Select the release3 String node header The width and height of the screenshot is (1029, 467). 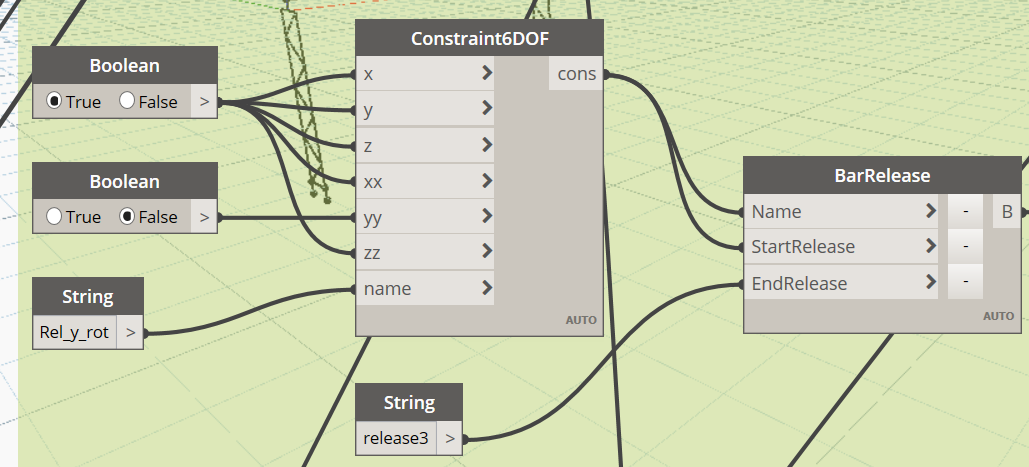[x=409, y=402]
